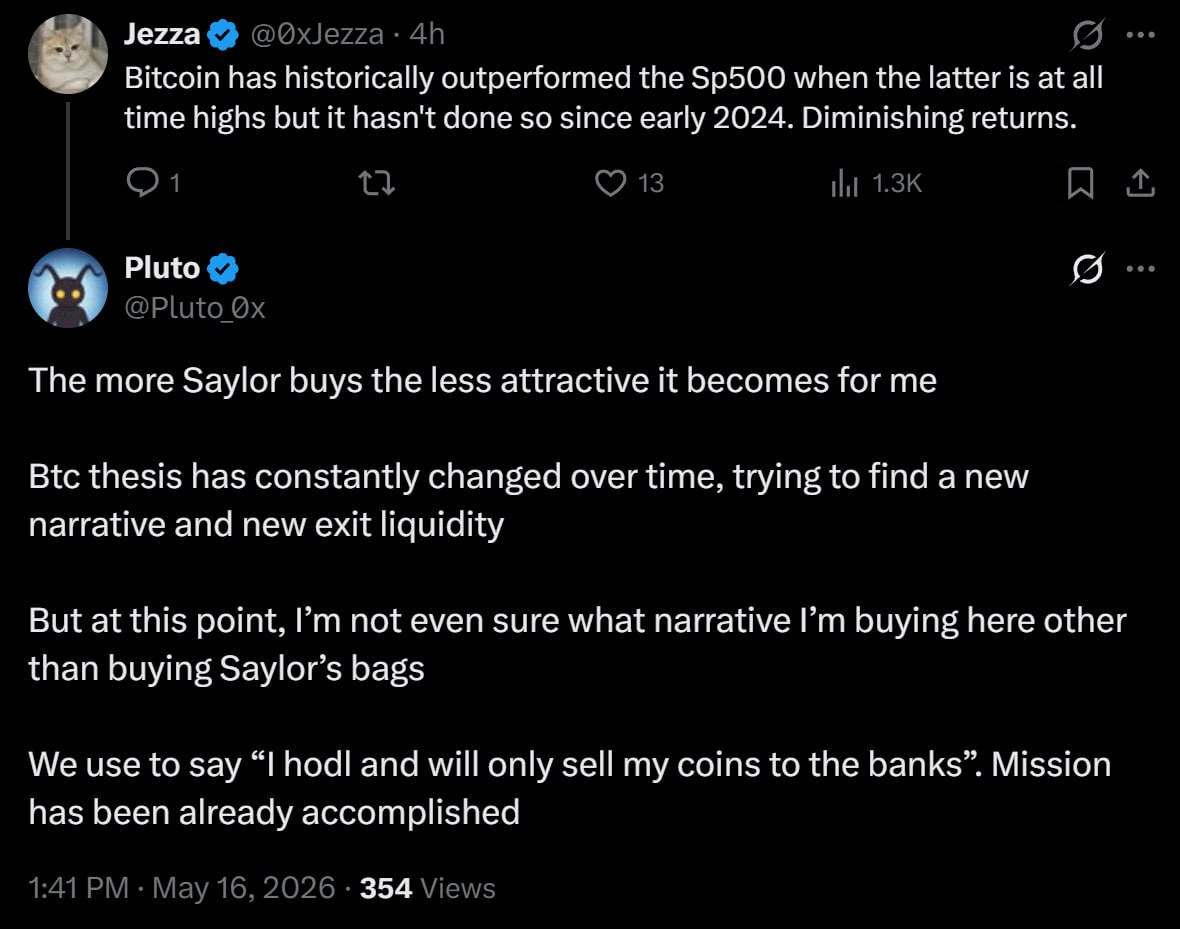Share Jezza's tweet via share icon

[x=1140, y=182]
